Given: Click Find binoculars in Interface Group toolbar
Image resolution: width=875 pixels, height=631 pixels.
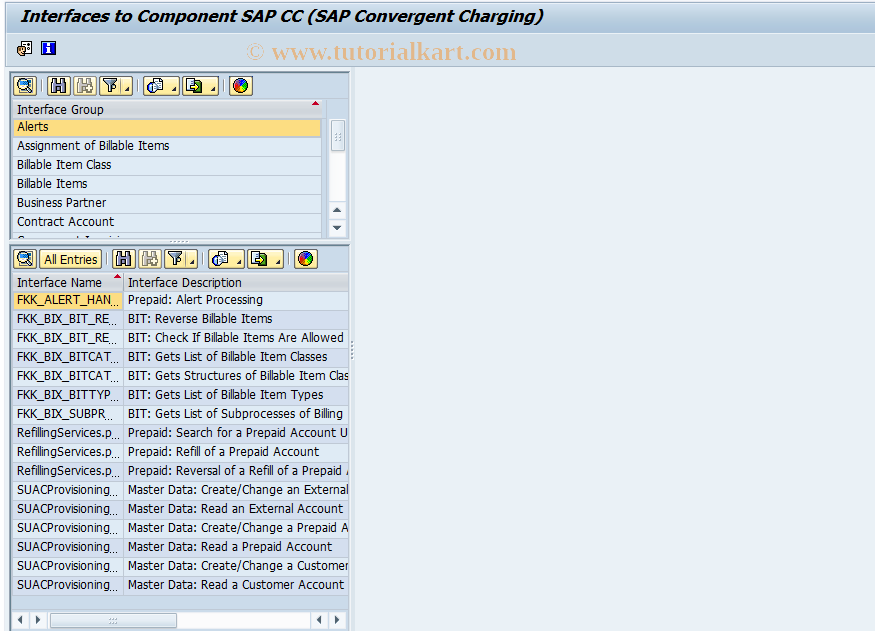Looking at the screenshot, I should 58,86.
